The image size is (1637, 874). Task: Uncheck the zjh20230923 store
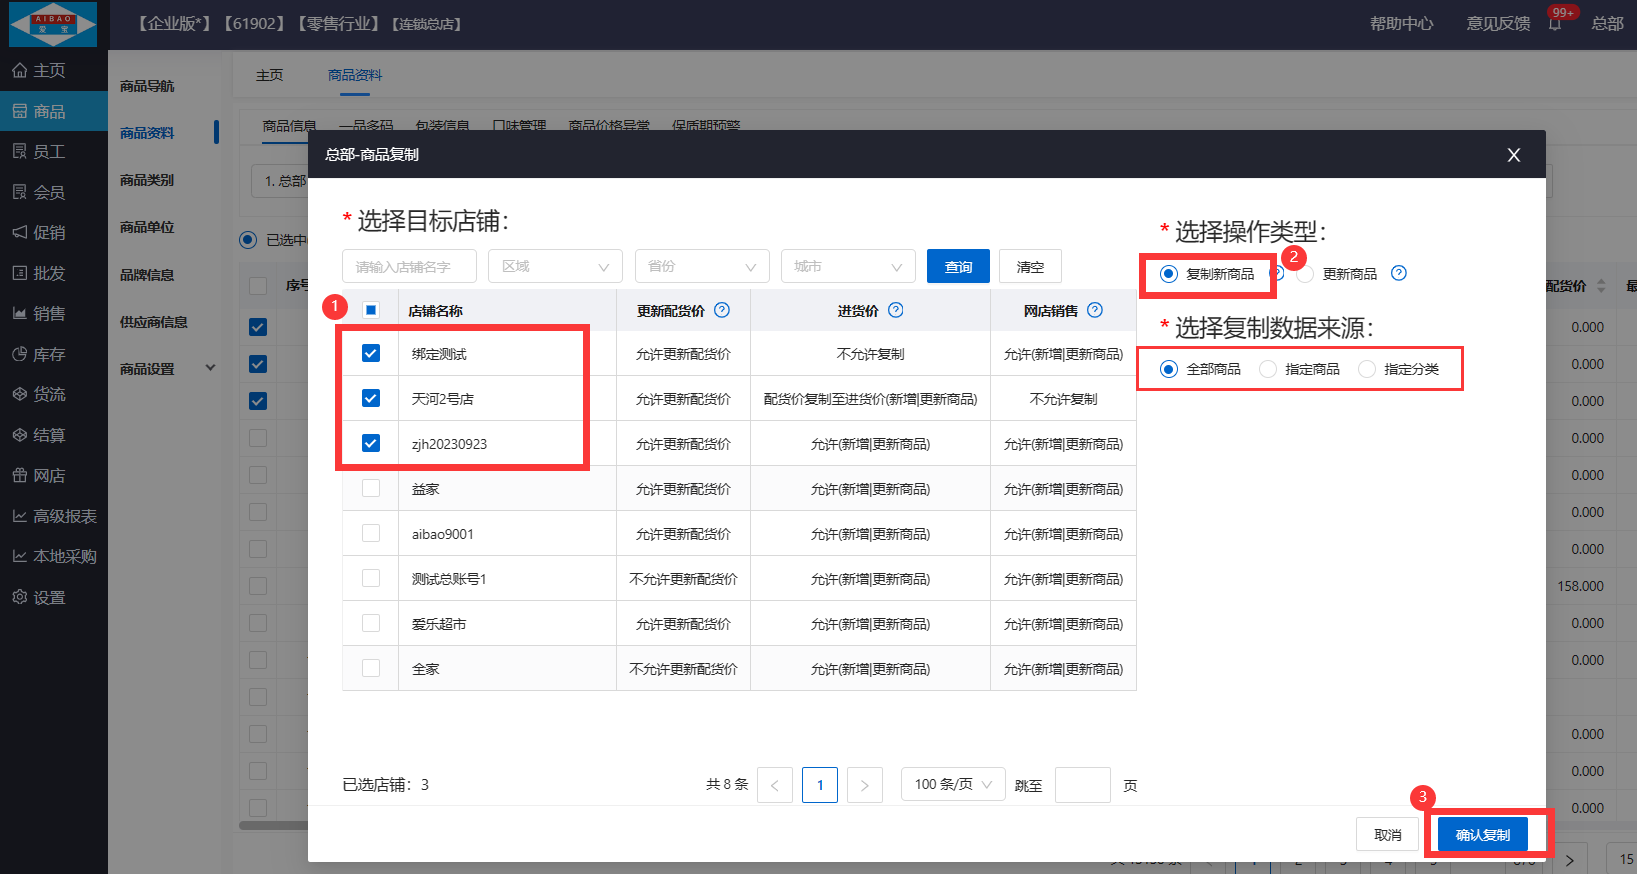[x=371, y=443]
